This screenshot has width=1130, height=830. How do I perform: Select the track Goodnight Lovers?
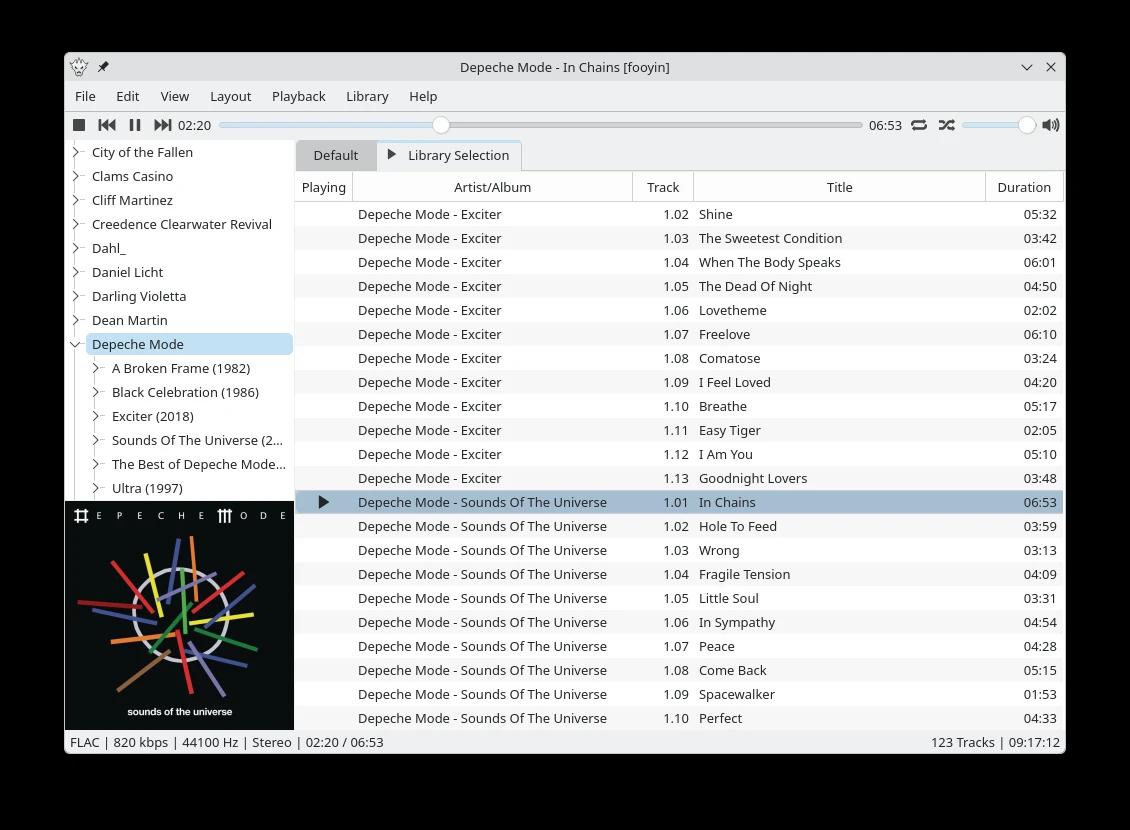[679, 478]
